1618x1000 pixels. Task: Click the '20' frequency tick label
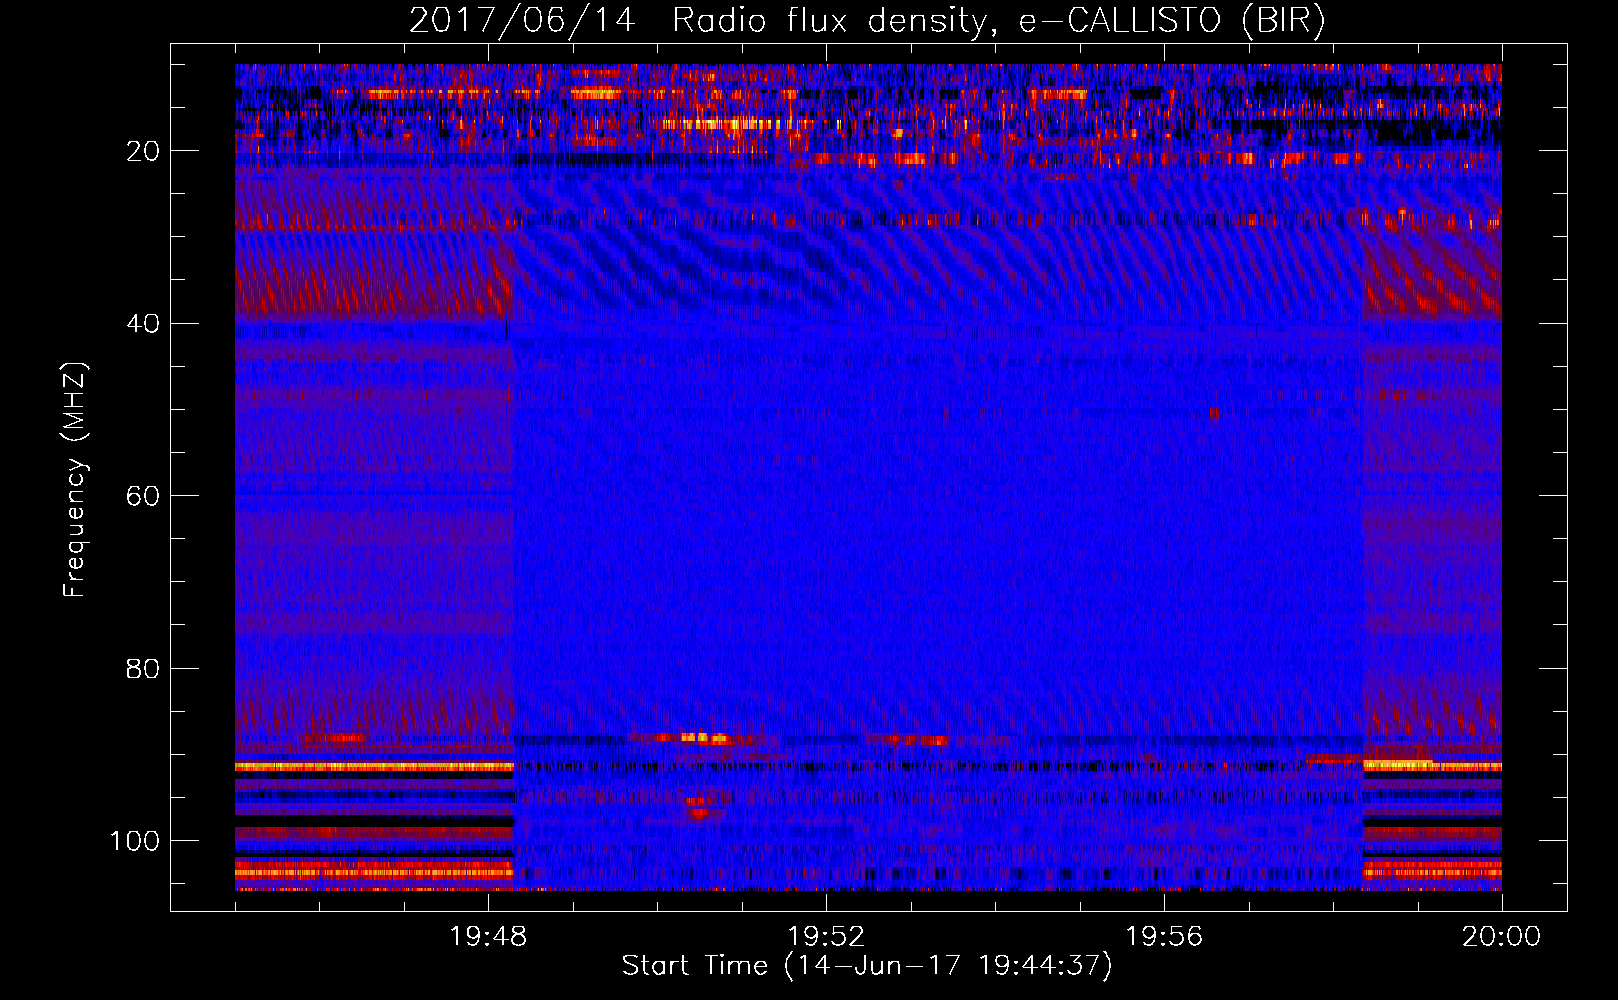(143, 151)
